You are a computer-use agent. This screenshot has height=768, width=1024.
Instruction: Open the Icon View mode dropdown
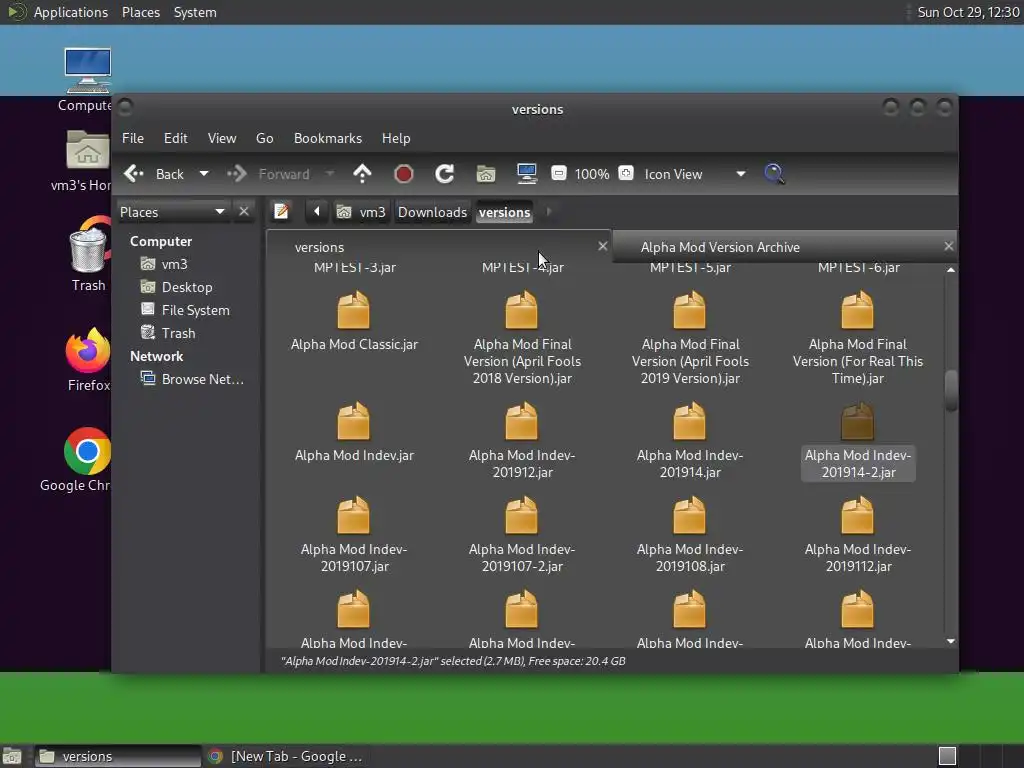coord(694,174)
